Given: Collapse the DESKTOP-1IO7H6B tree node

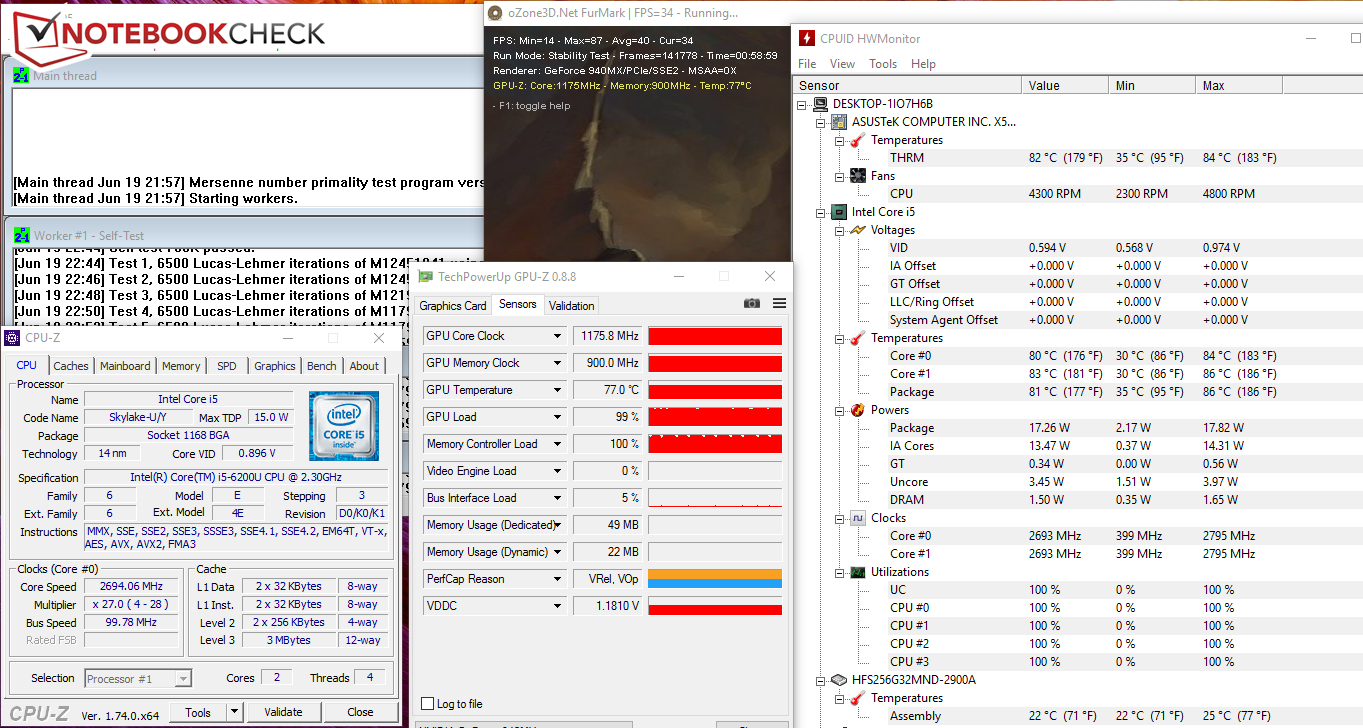Looking at the screenshot, I should [x=803, y=104].
